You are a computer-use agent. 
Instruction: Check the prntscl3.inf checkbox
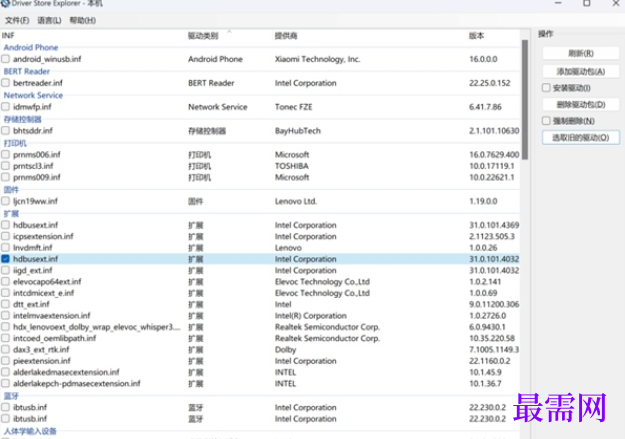point(6,166)
